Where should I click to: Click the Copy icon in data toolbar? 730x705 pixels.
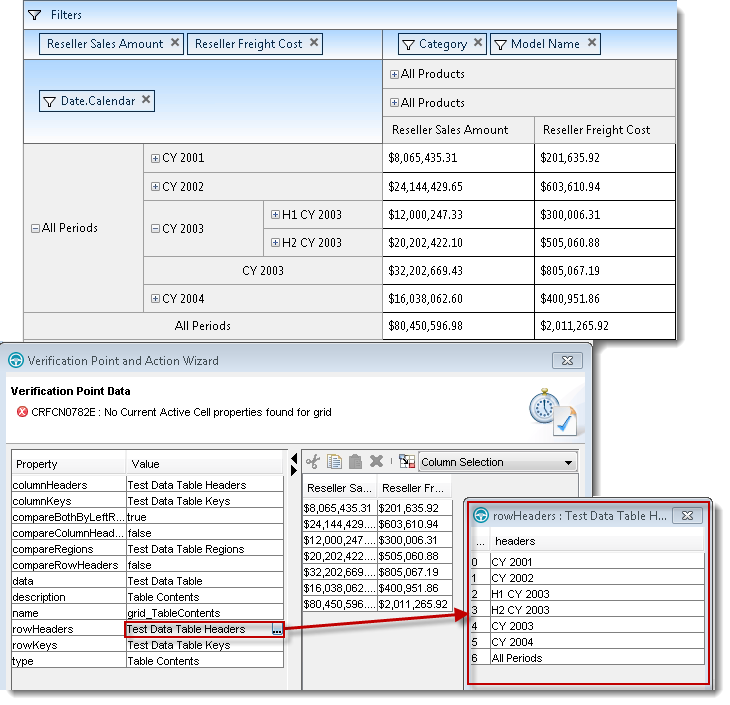[x=335, y=462]
